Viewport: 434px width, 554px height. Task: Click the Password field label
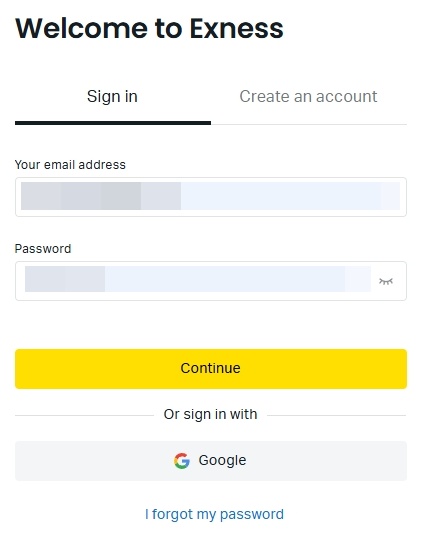point(43,249)
